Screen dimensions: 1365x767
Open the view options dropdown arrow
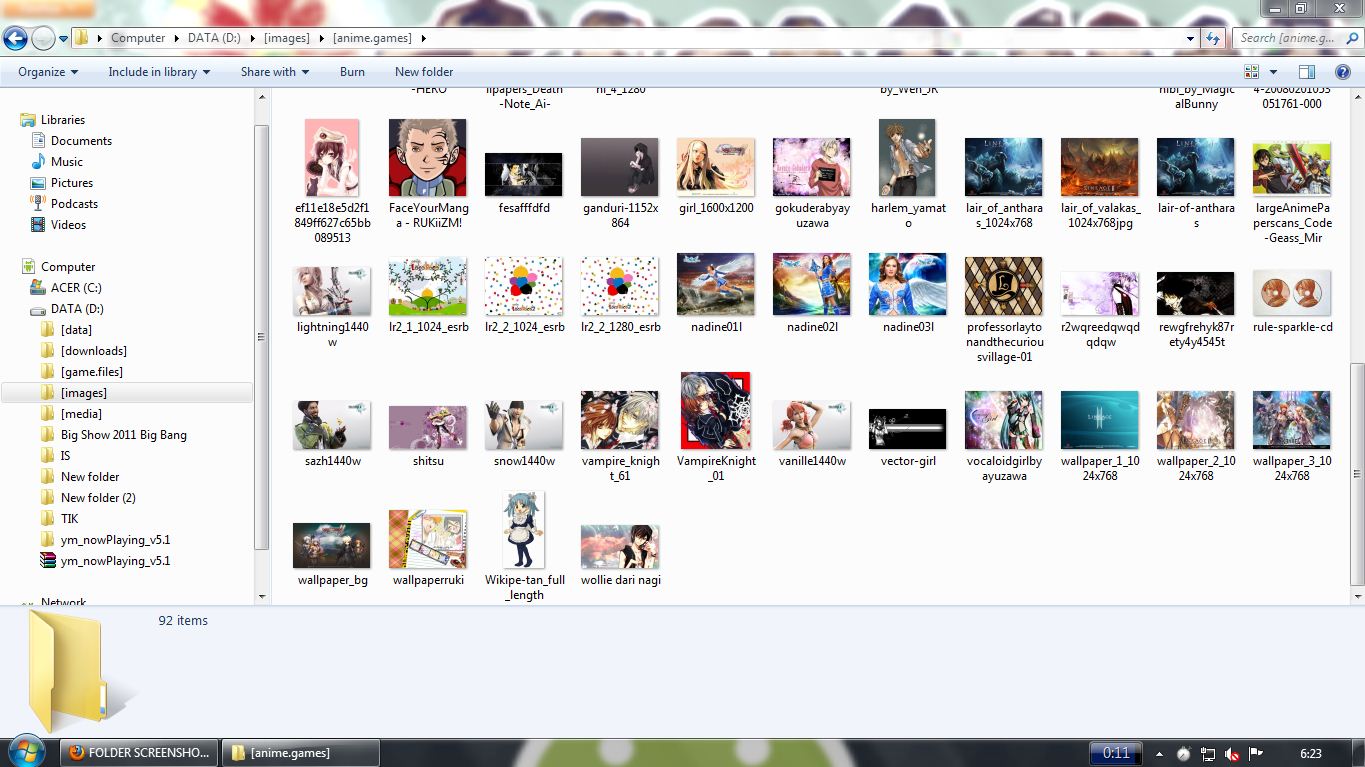pyautogui.click(x=1273, y=72)
